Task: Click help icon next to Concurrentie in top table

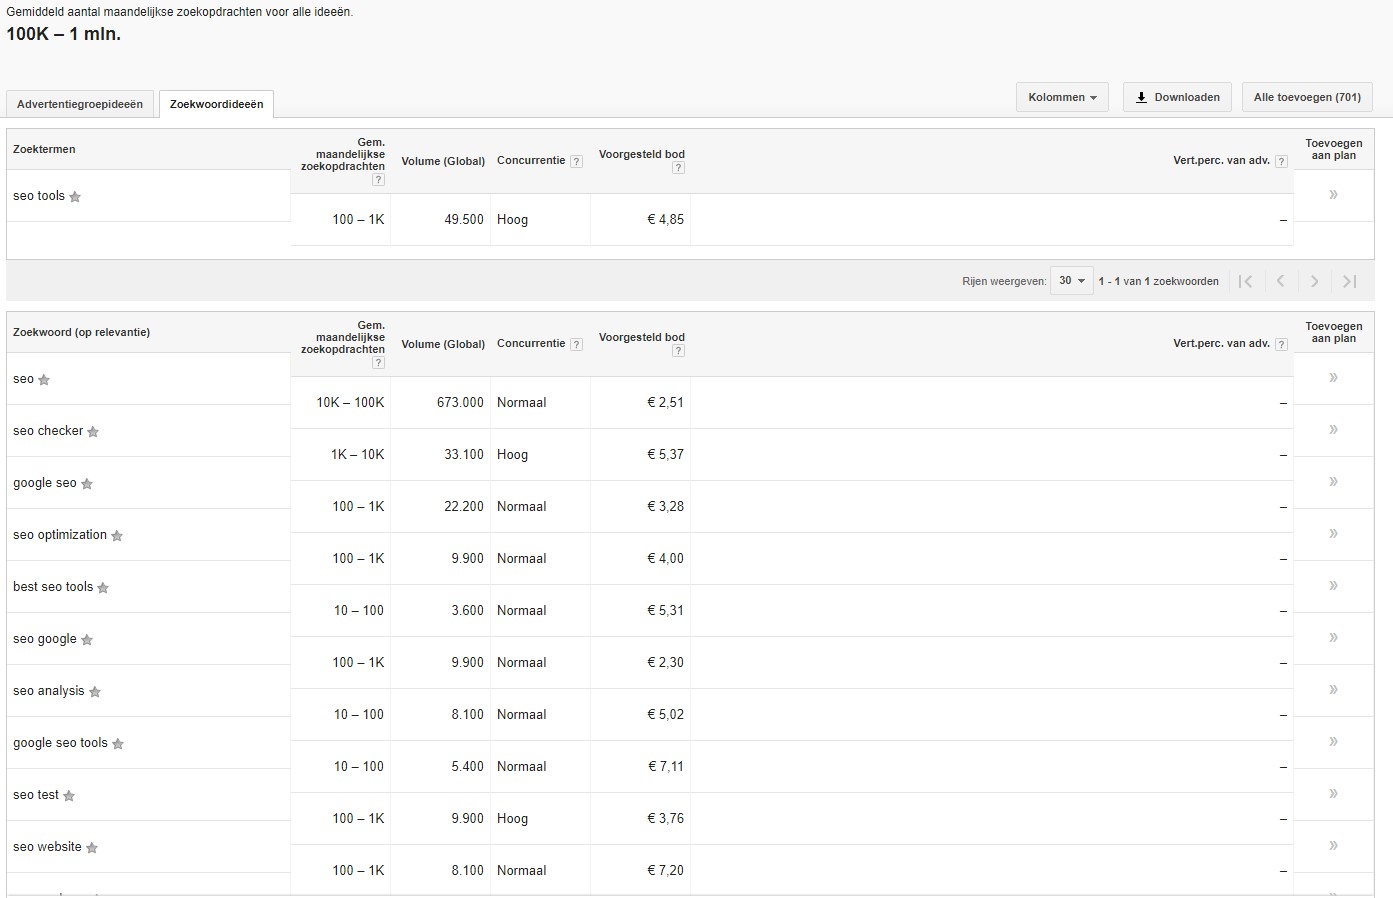Action: coord(576,162)
